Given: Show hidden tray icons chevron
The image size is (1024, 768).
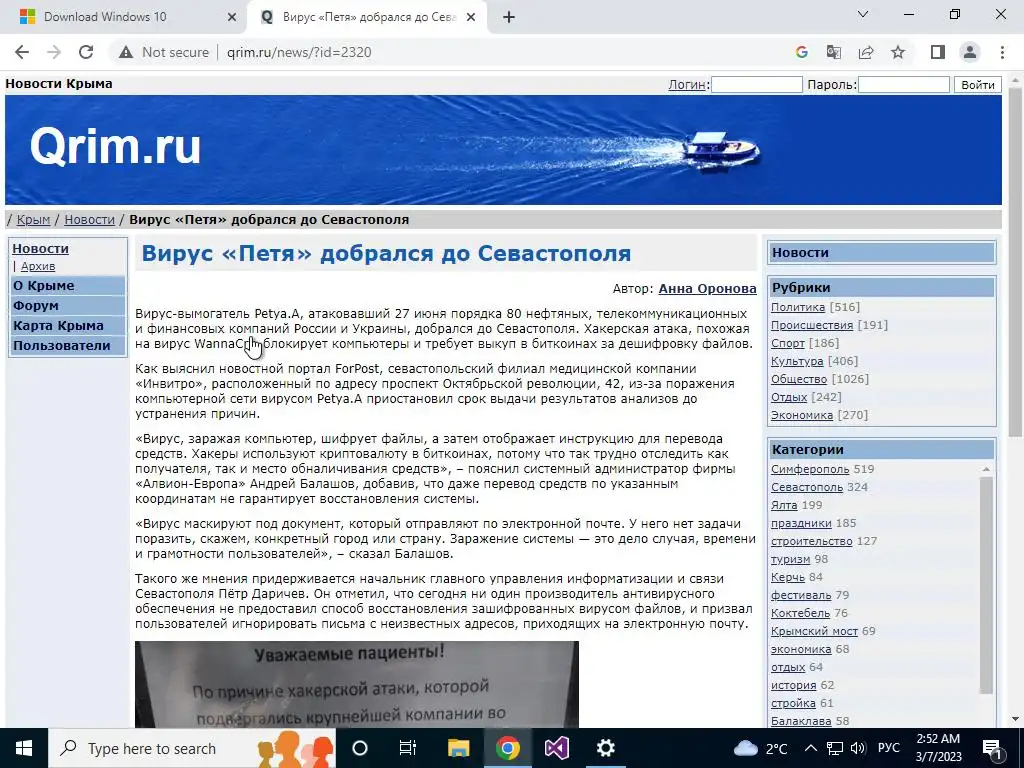Looking at the screenshot, I should point(810,748).
